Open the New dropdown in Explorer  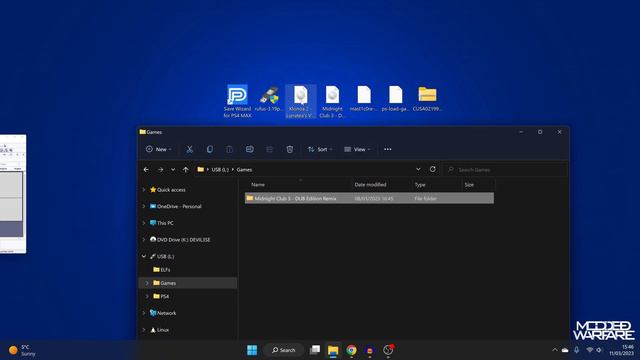point(159,149)
